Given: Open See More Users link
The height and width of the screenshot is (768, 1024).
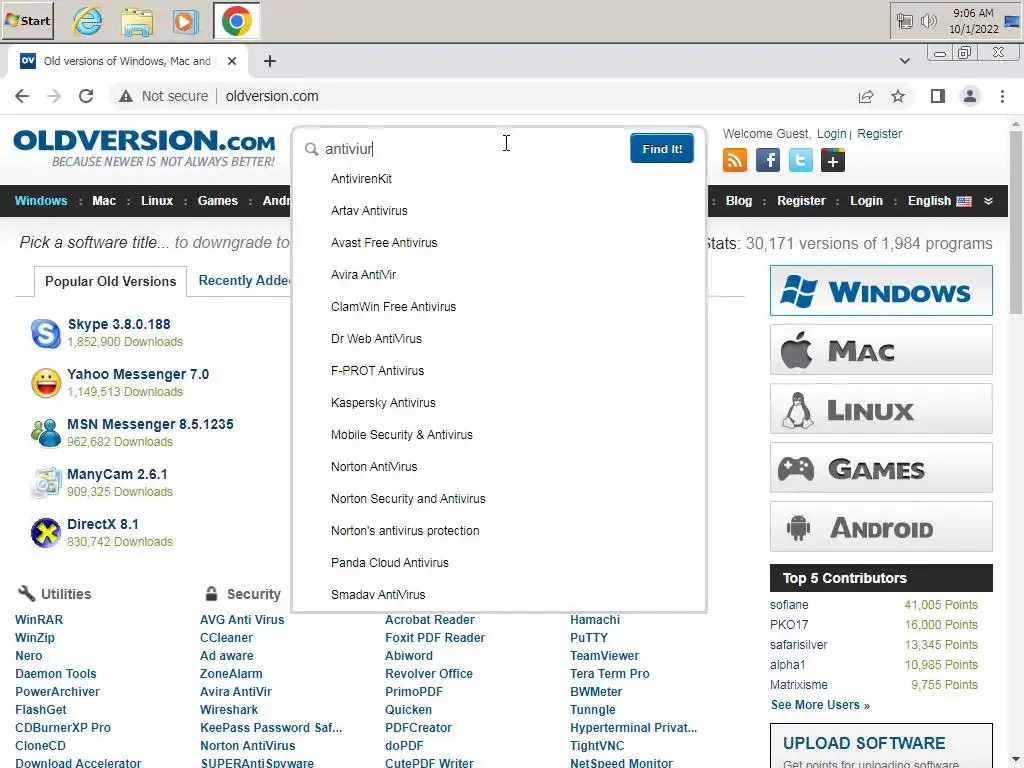Looking at the screenshot, I should (820, 705).
